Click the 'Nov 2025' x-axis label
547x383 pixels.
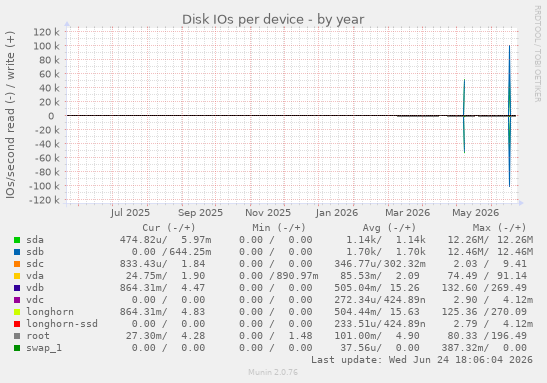pos(268,213)
